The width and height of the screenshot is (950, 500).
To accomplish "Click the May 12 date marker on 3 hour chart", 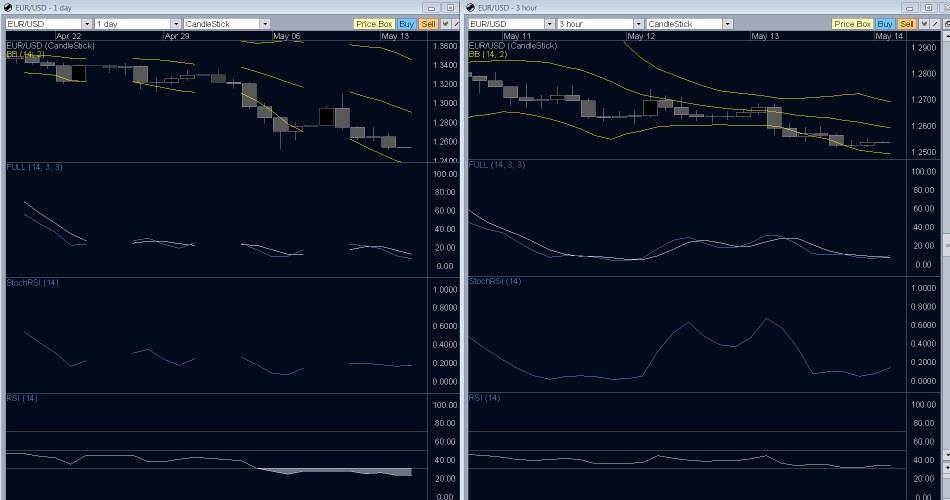I will tap(641, 36).
